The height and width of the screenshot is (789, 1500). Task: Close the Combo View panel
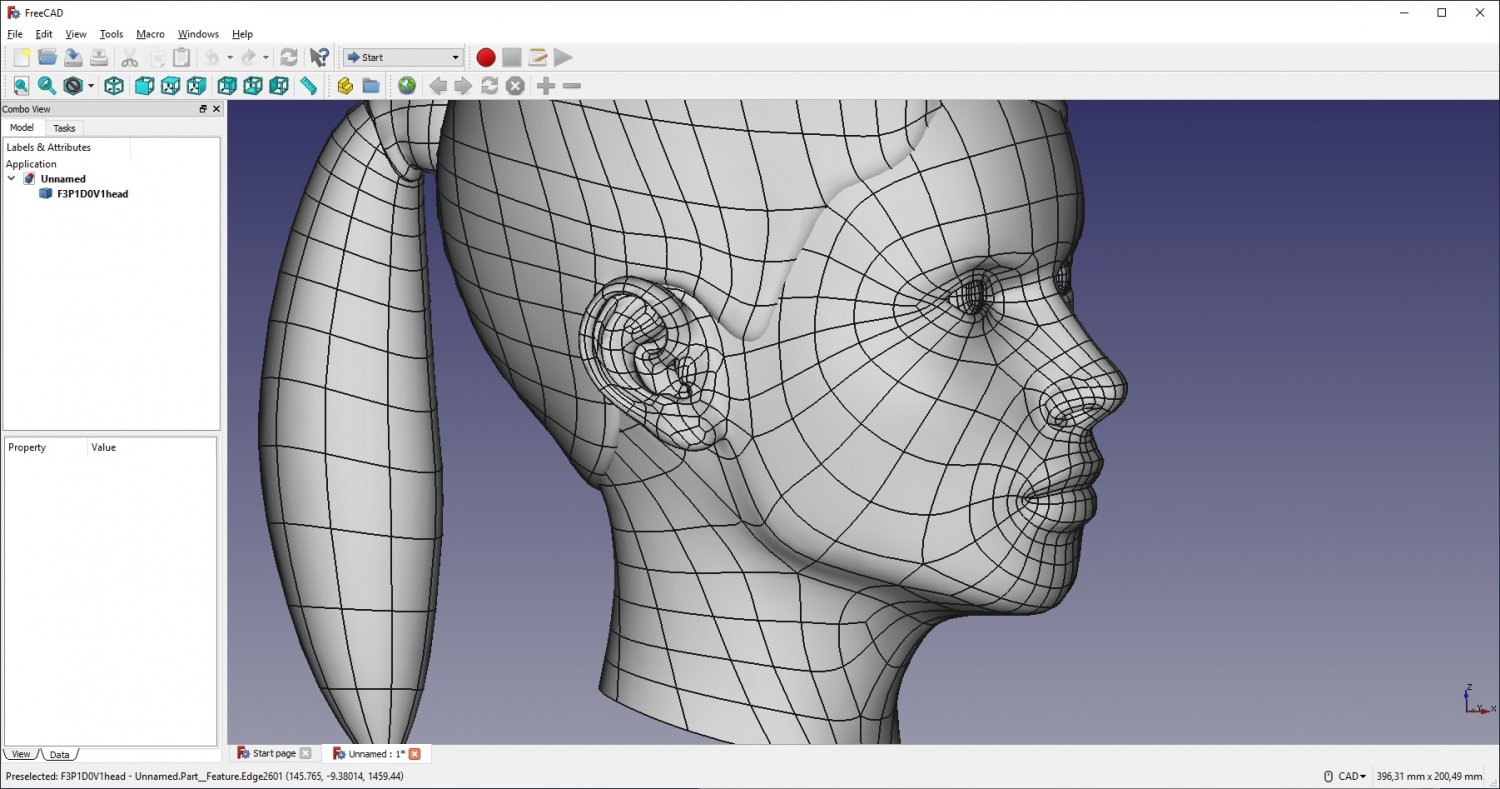[216, 109]
